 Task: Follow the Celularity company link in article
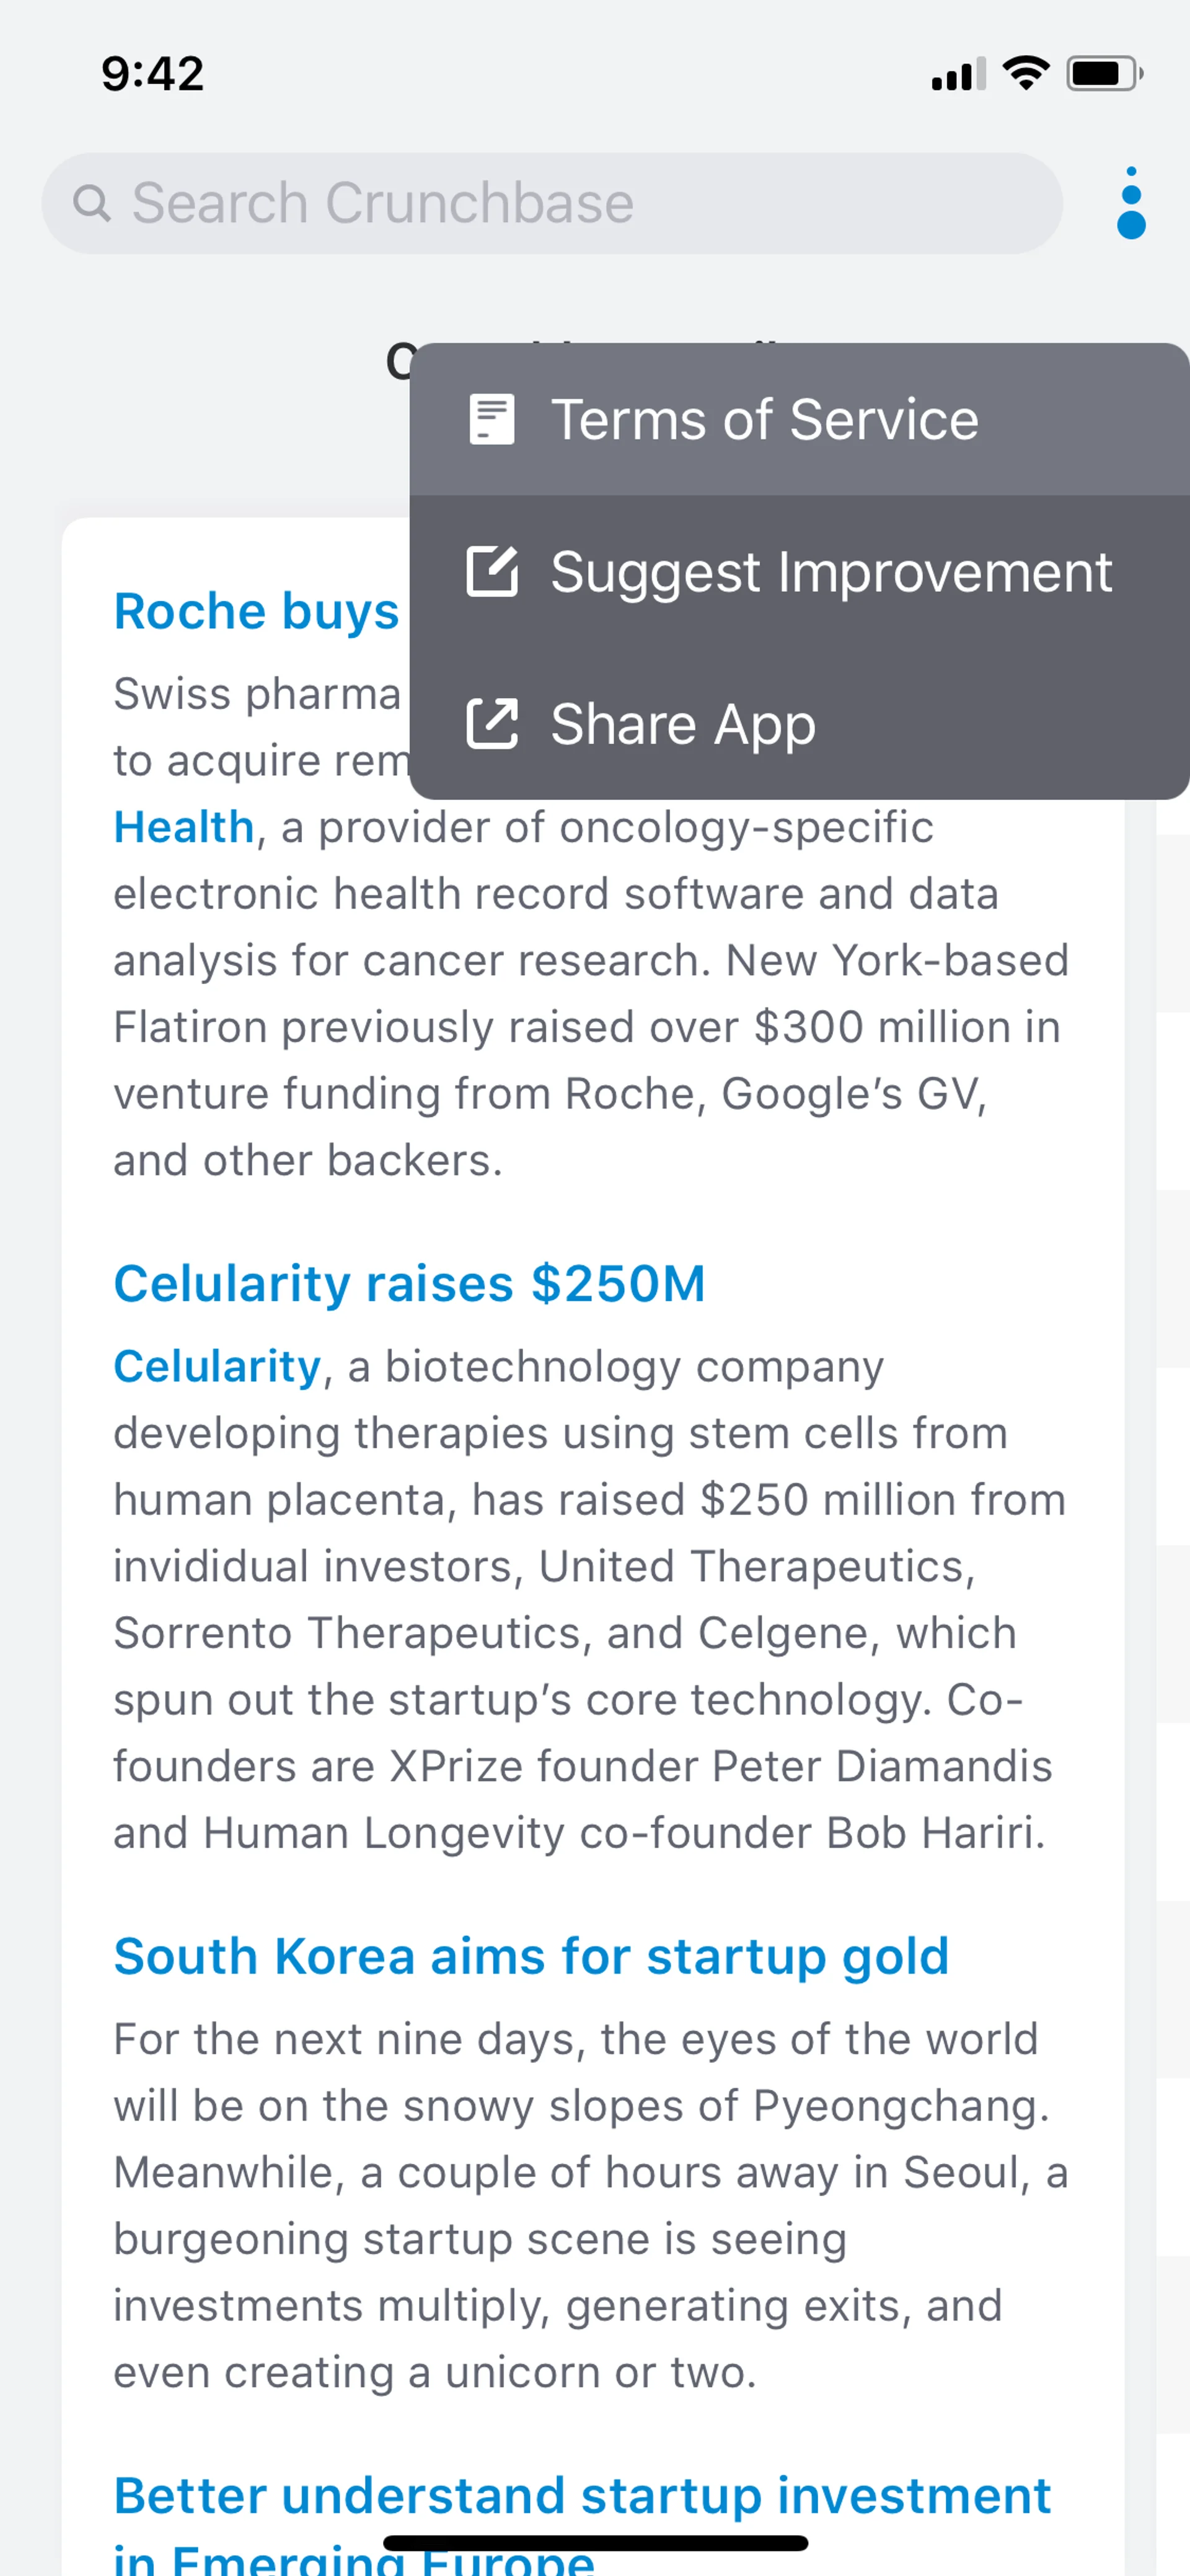tap(217, 1367)
